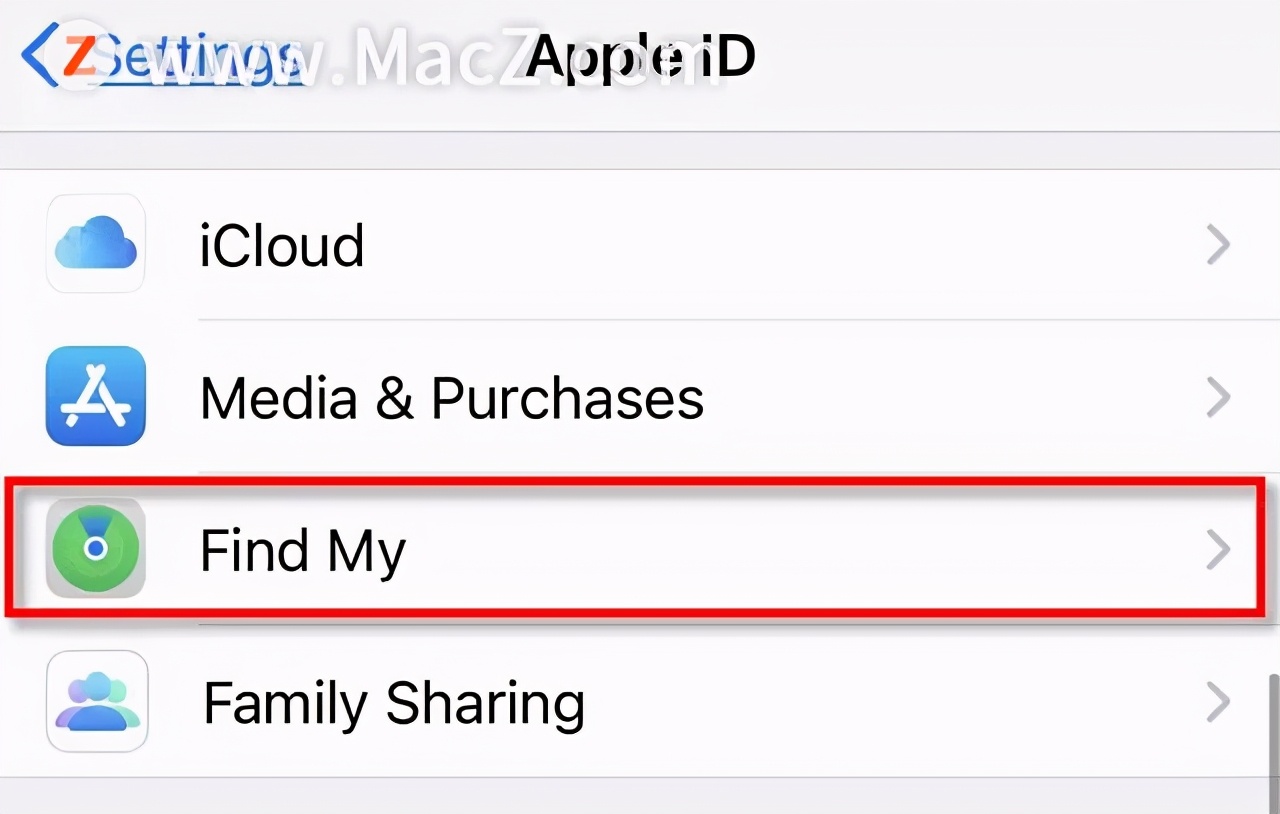The image size is (1280, 814).
Task: Click the Apple ID page title
Action: (640, 55)
